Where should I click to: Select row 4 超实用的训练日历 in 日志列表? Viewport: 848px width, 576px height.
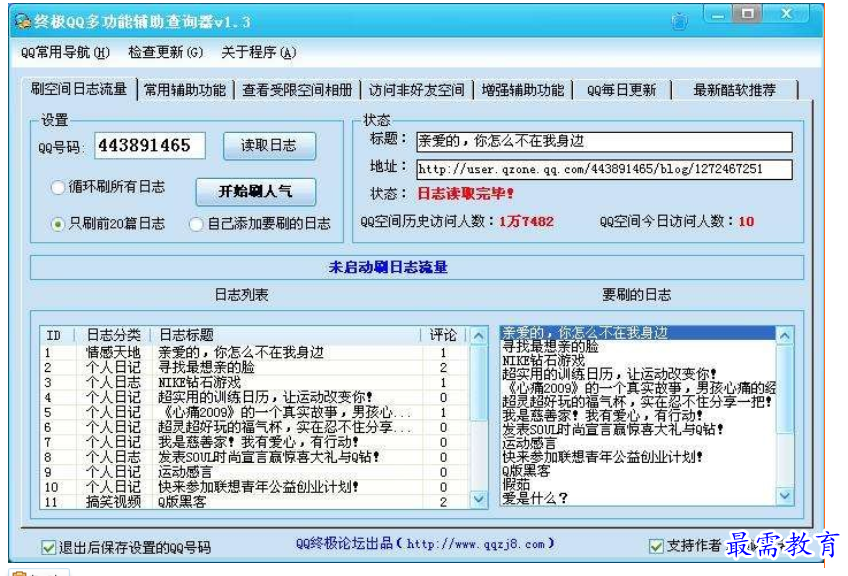tap(254, 398)
